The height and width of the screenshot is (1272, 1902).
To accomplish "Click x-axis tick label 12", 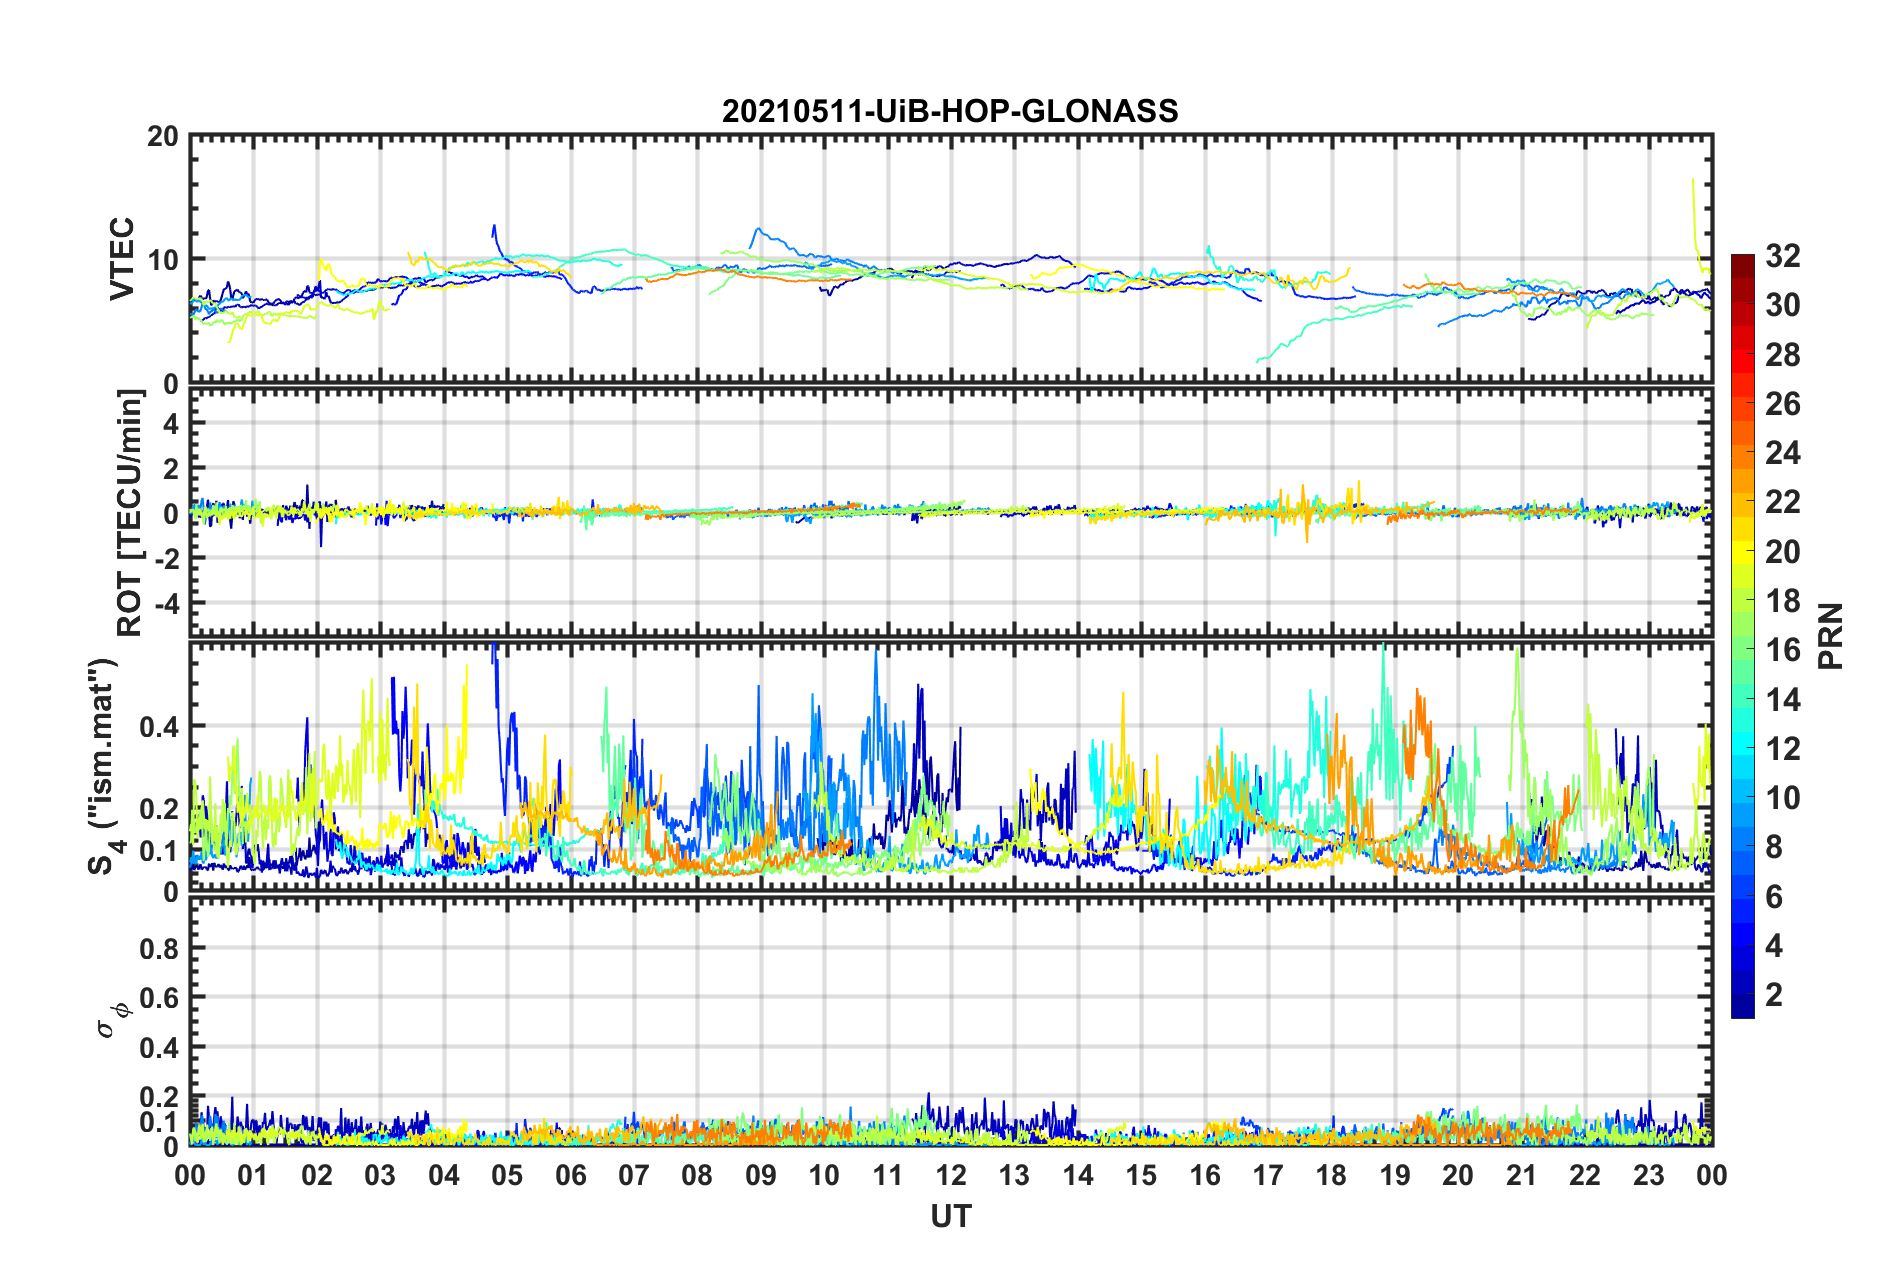I will tap(951, 1175).
